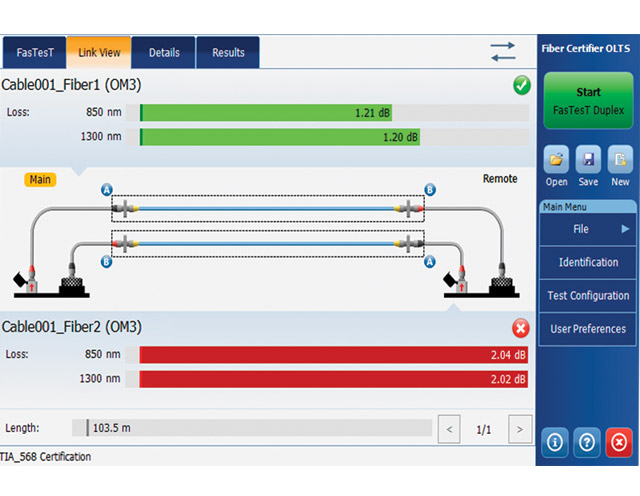The width and height of the screenshot is (640, 496).
Task: Select the Remote unit label
Action: (500, 179)
